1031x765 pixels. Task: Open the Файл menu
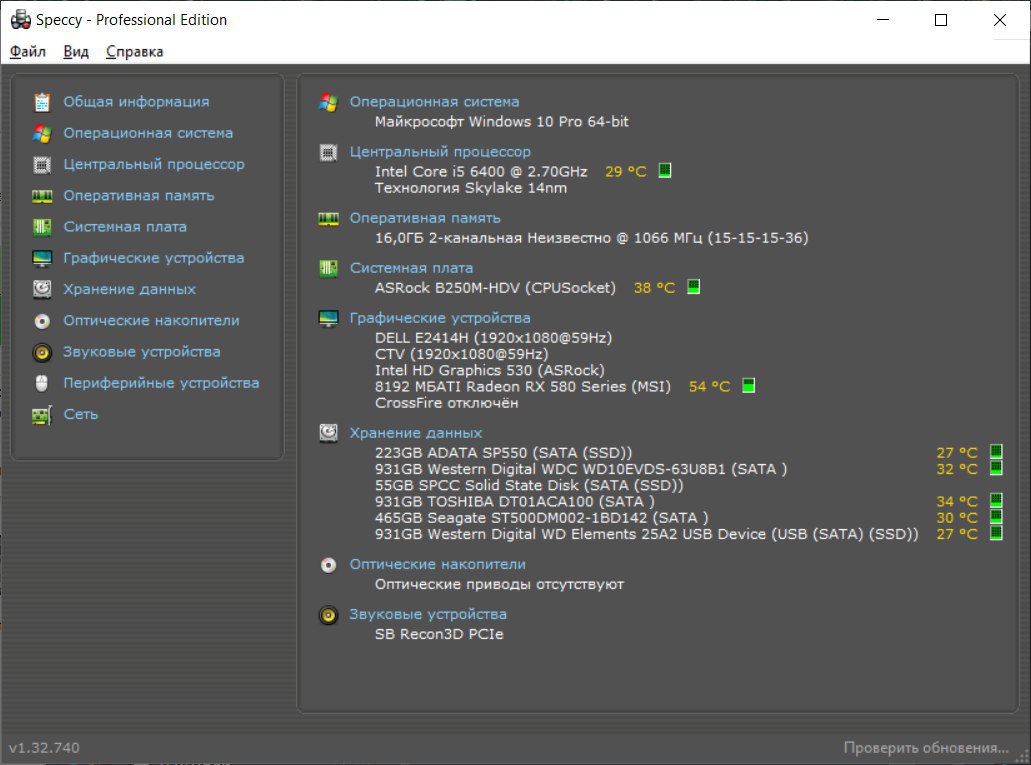pyautogui.click(x=28, y=51)
